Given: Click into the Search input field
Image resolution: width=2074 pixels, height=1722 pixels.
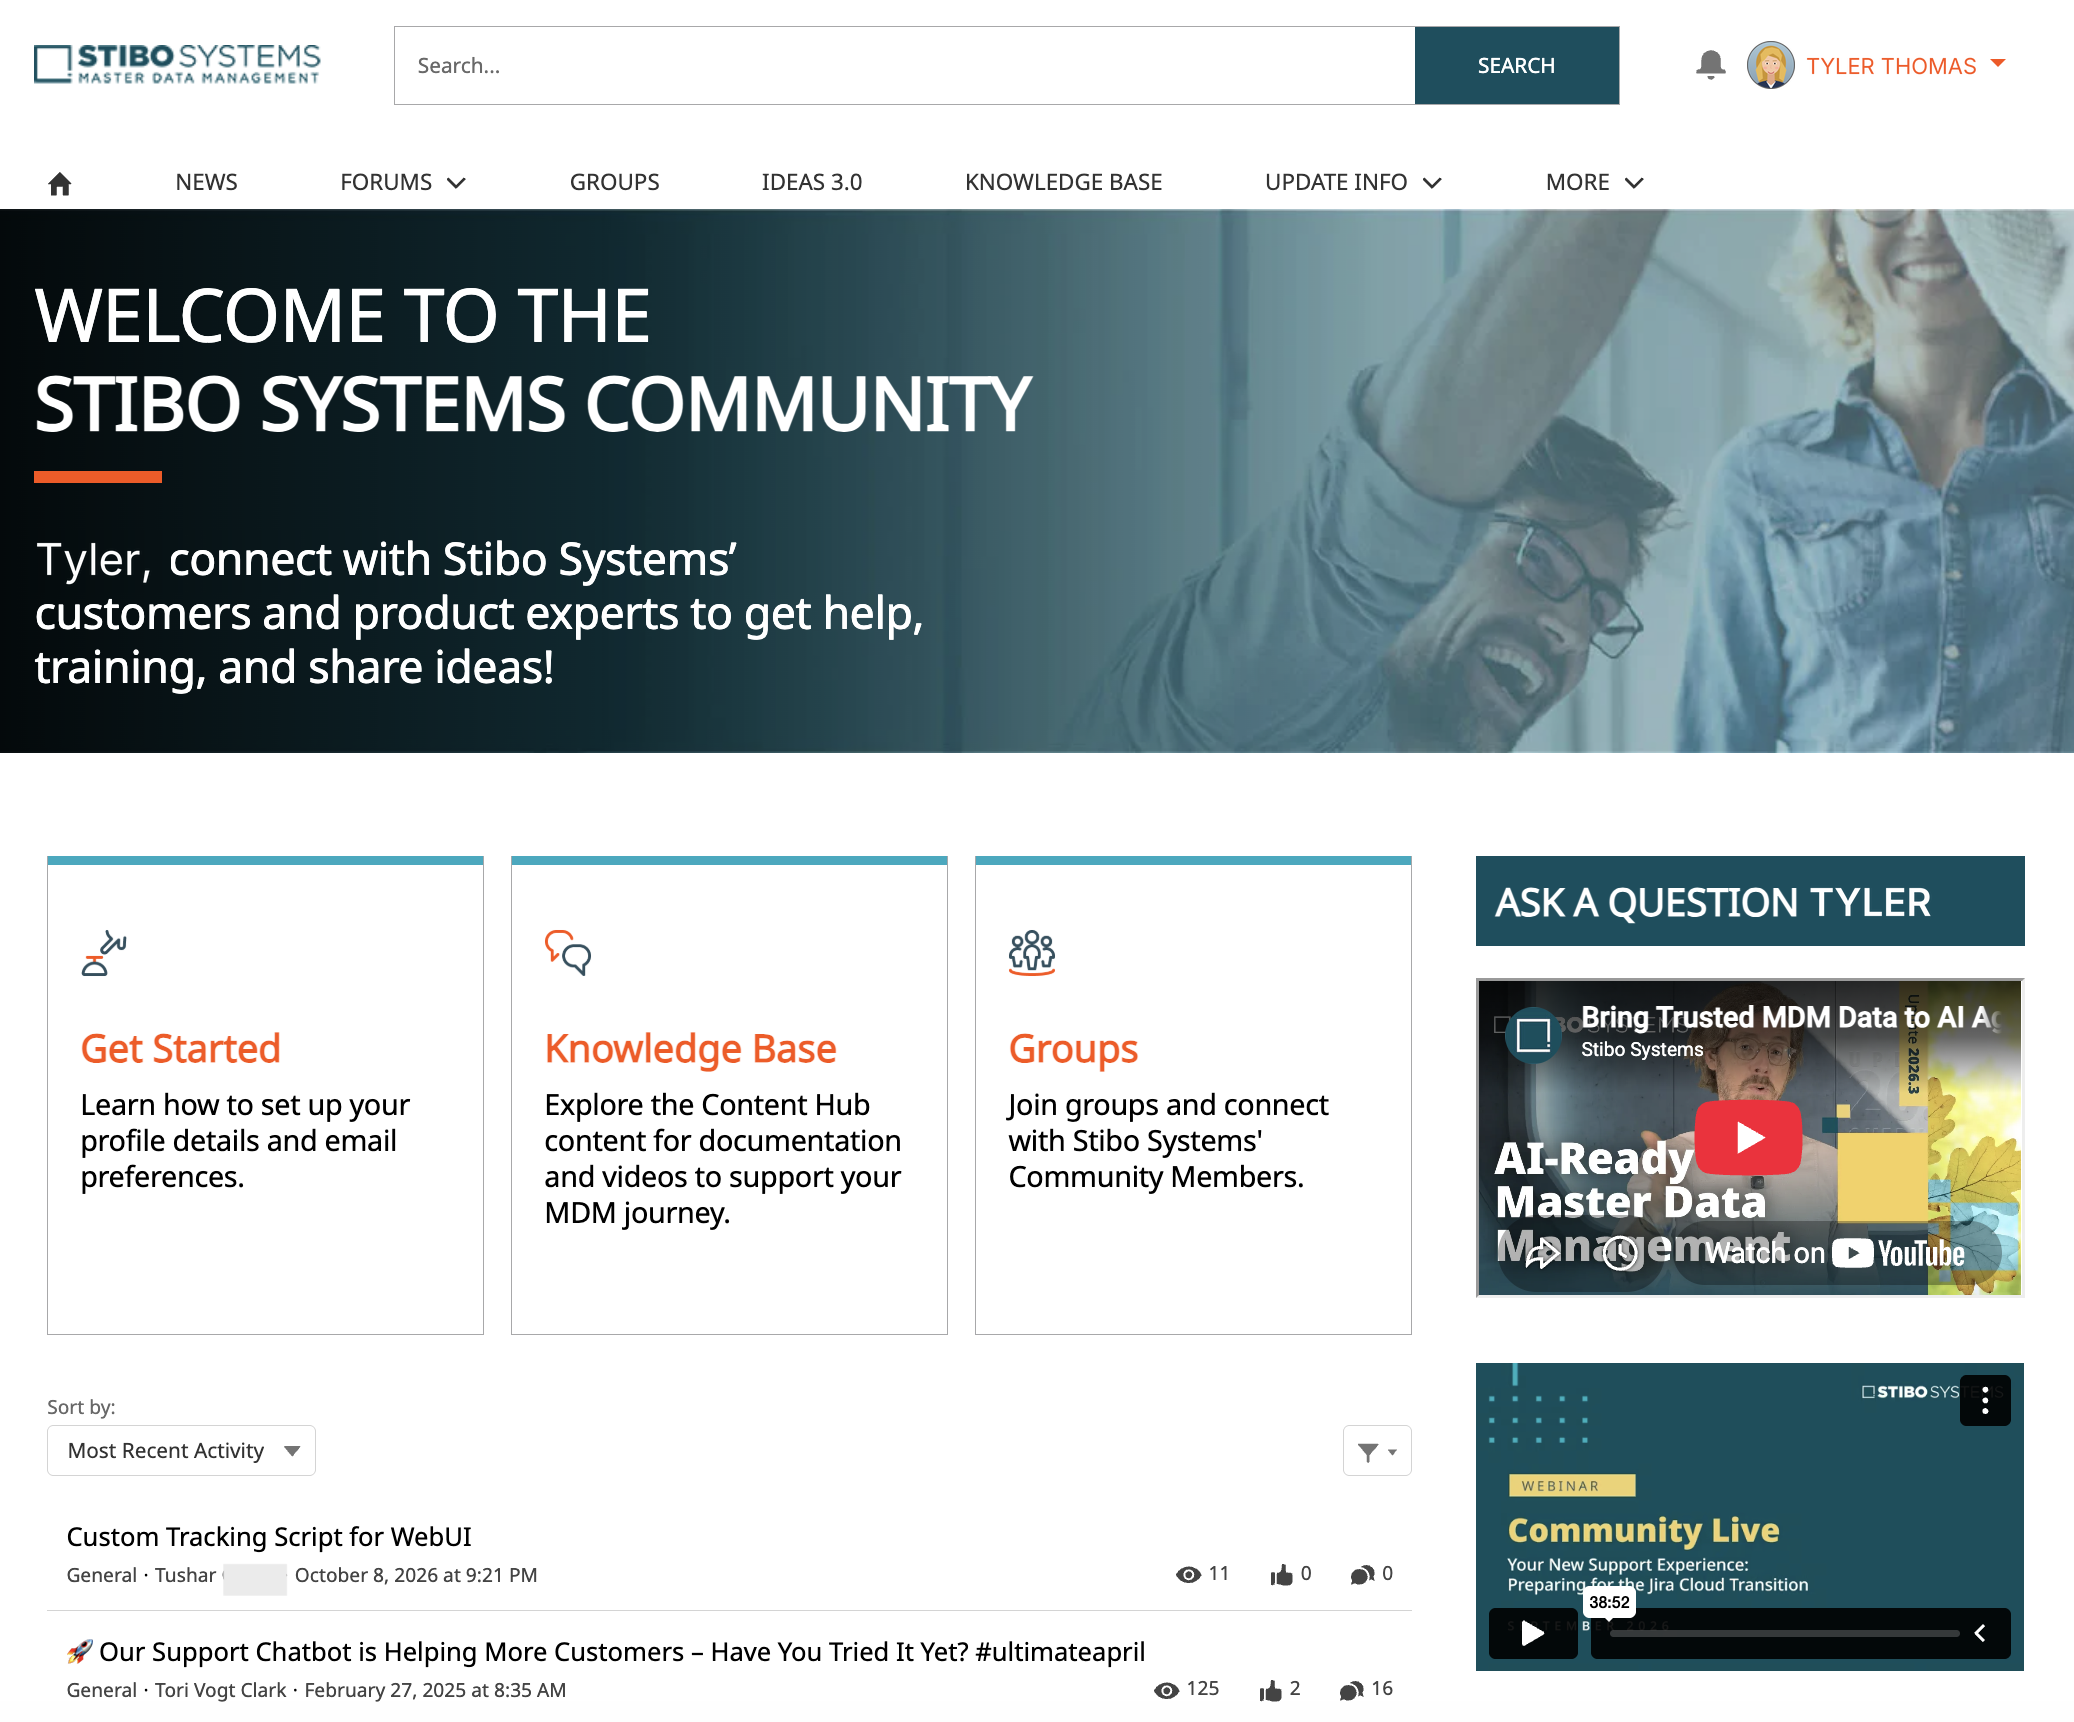Looking at the screenshot, I should pyautogui.click(x=905, y=65).
